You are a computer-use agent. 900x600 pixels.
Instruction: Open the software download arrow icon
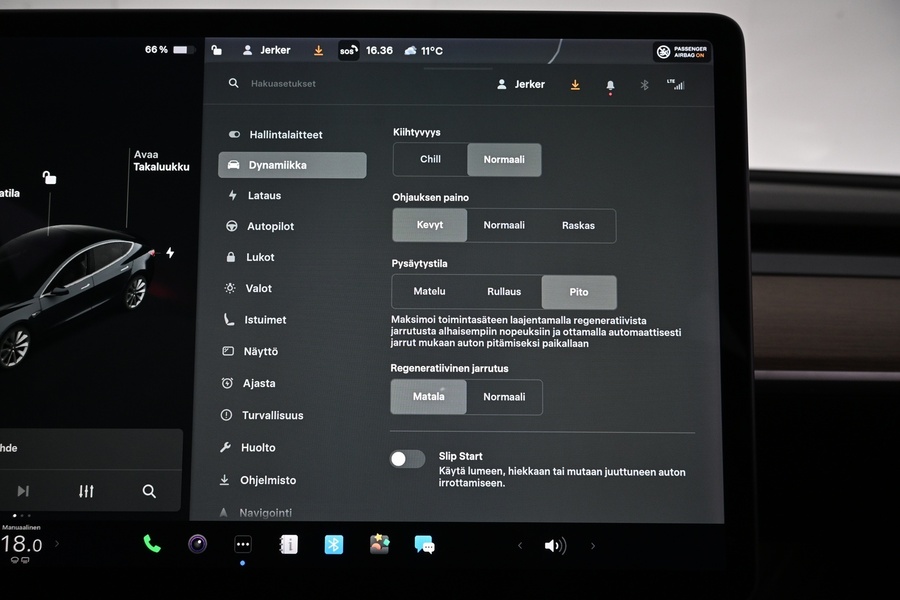tap(574, 85)
